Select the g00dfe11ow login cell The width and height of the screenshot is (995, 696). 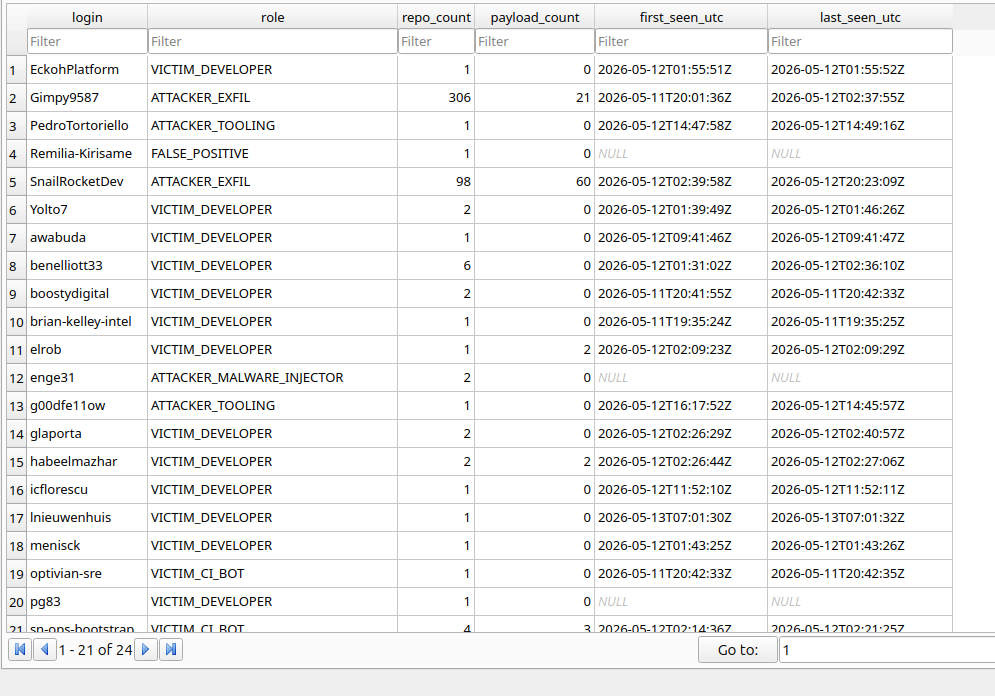87,405
